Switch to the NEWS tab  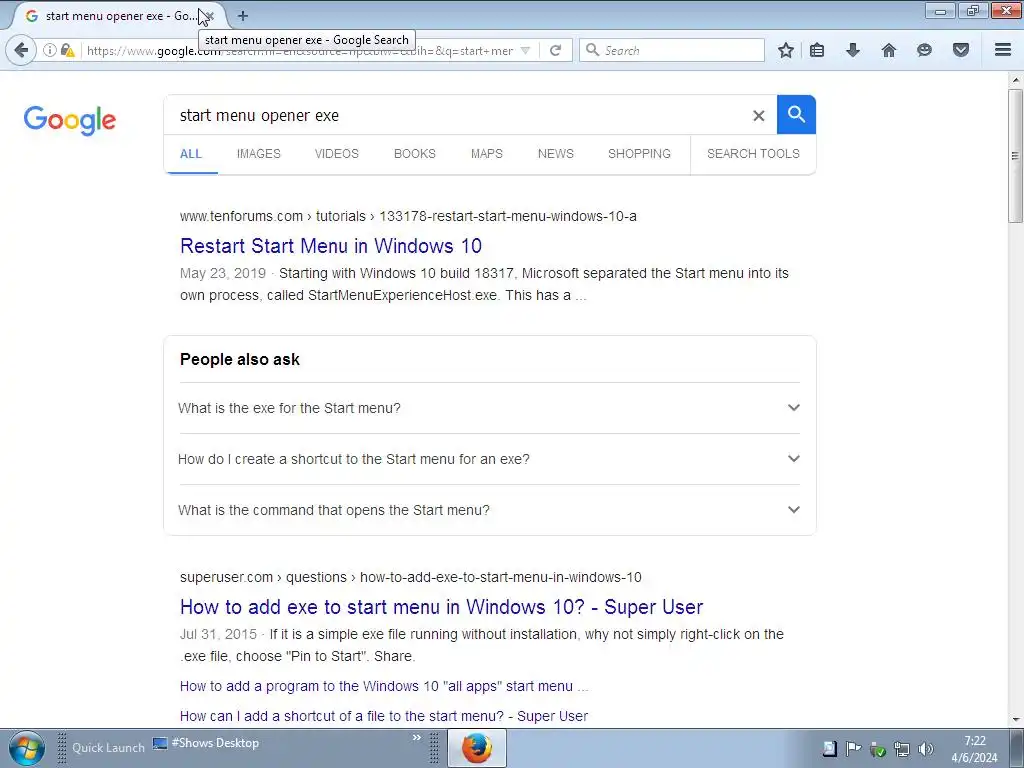(x=556, y=154)
